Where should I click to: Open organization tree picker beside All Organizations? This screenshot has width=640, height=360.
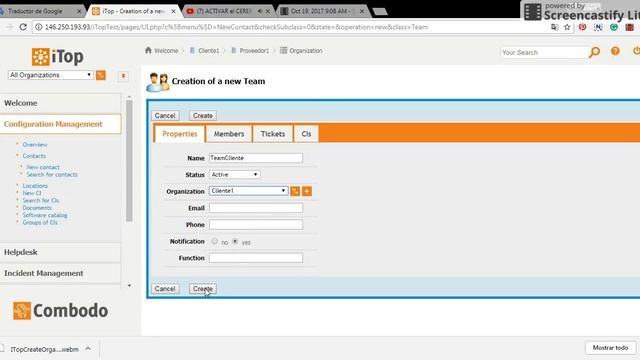[x=100, y=75]
